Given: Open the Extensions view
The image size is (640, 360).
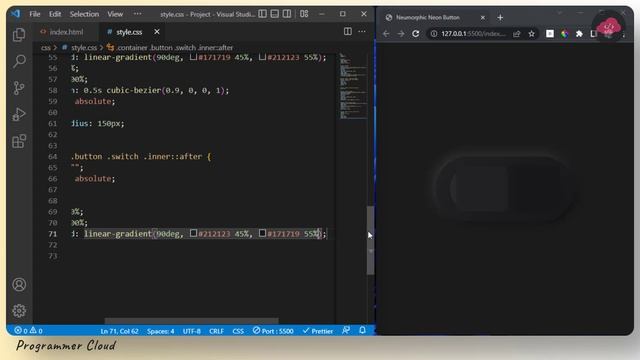Looking at the screenshot, I should (x=19, y=141).
